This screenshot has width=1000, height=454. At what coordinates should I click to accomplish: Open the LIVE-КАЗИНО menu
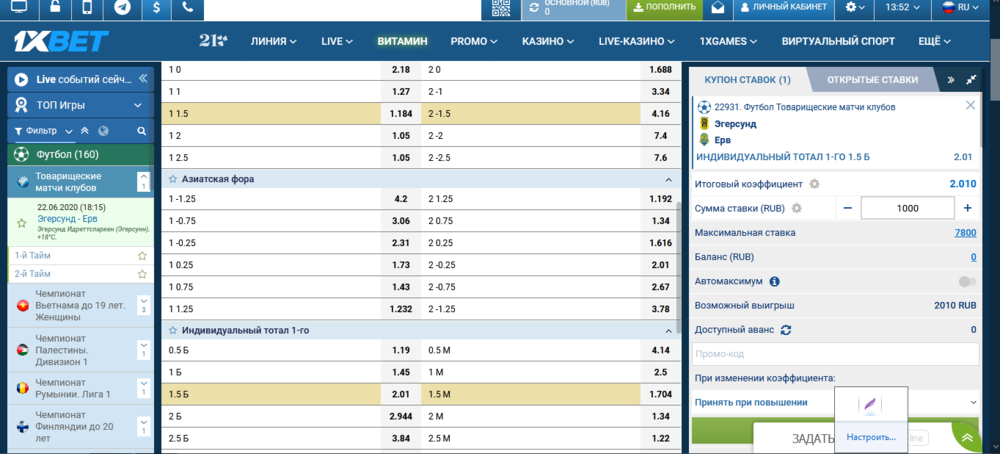[636, 41]
